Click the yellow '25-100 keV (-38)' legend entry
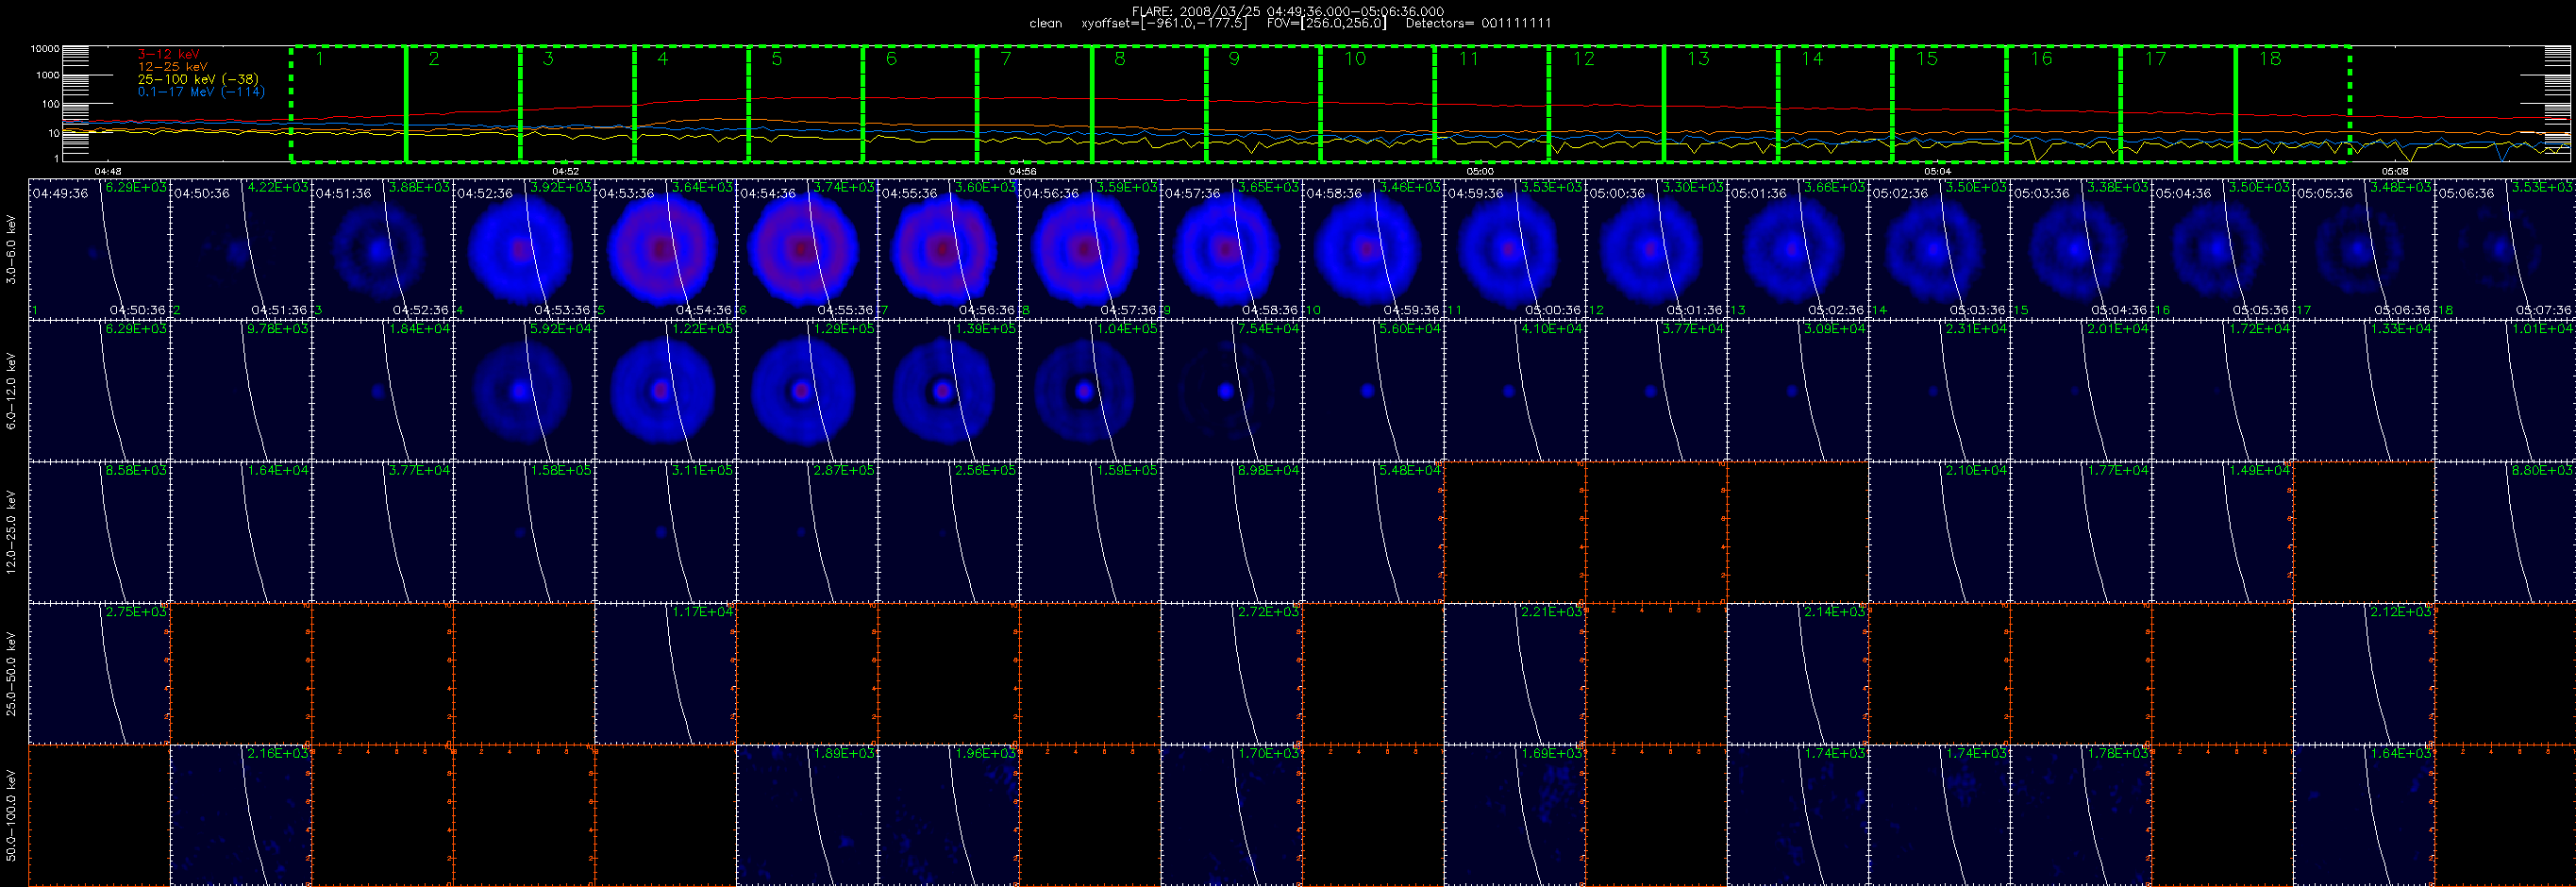The image size is (2576, 887). 197,79
